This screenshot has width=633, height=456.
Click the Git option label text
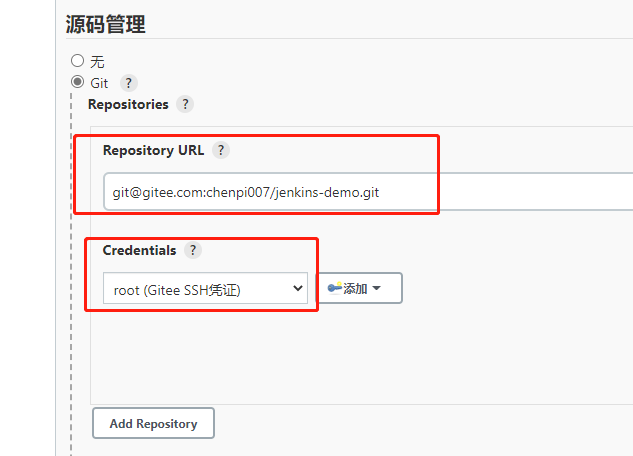click(99, 83)
